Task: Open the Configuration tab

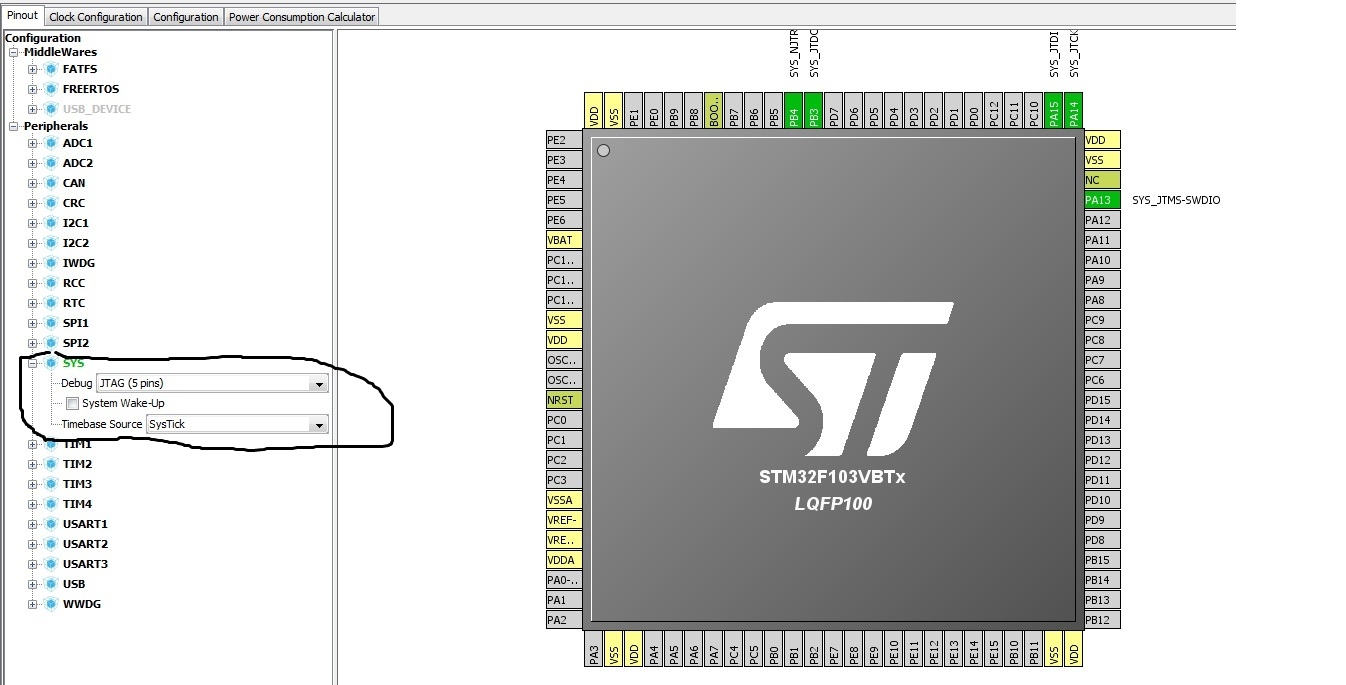Action: tap(186, 17)
